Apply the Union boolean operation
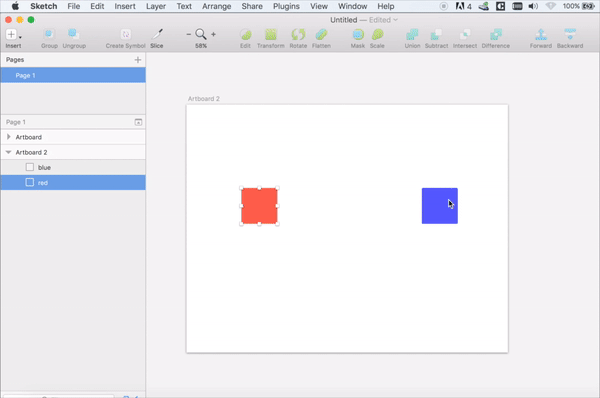This screenshot has height=398, width=600. (x=412, y=34)
